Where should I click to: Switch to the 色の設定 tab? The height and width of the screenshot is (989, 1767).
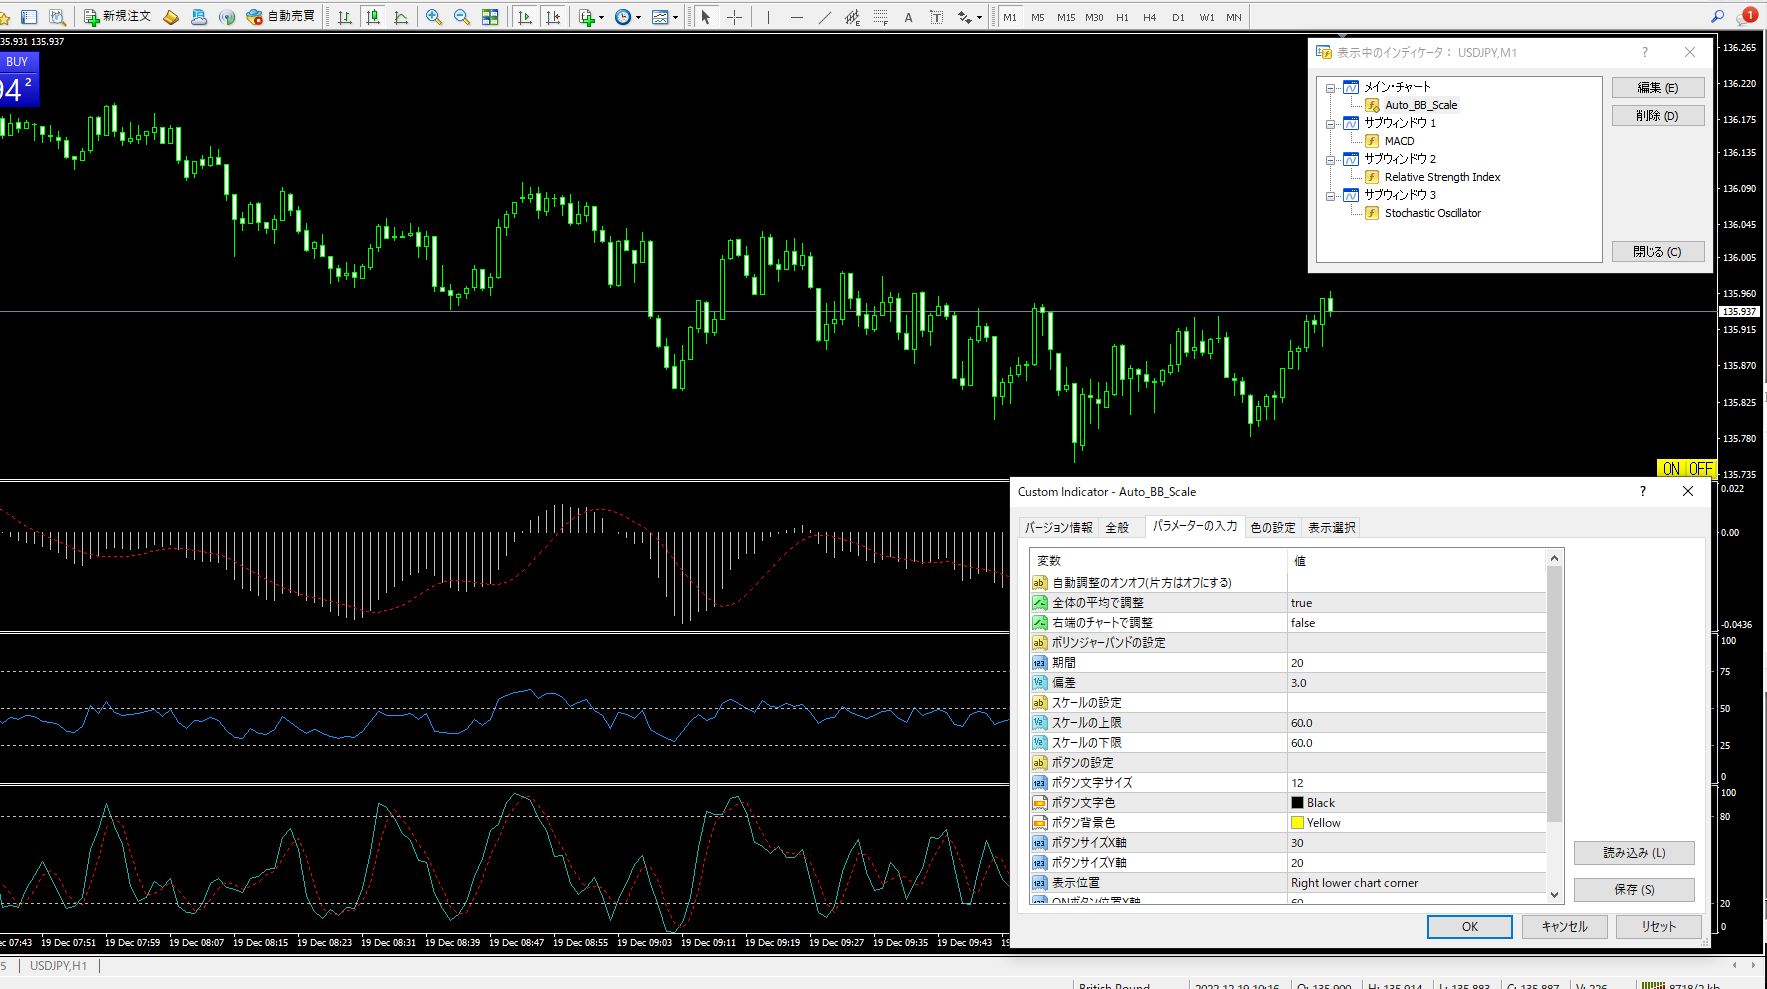[1272, 528]
